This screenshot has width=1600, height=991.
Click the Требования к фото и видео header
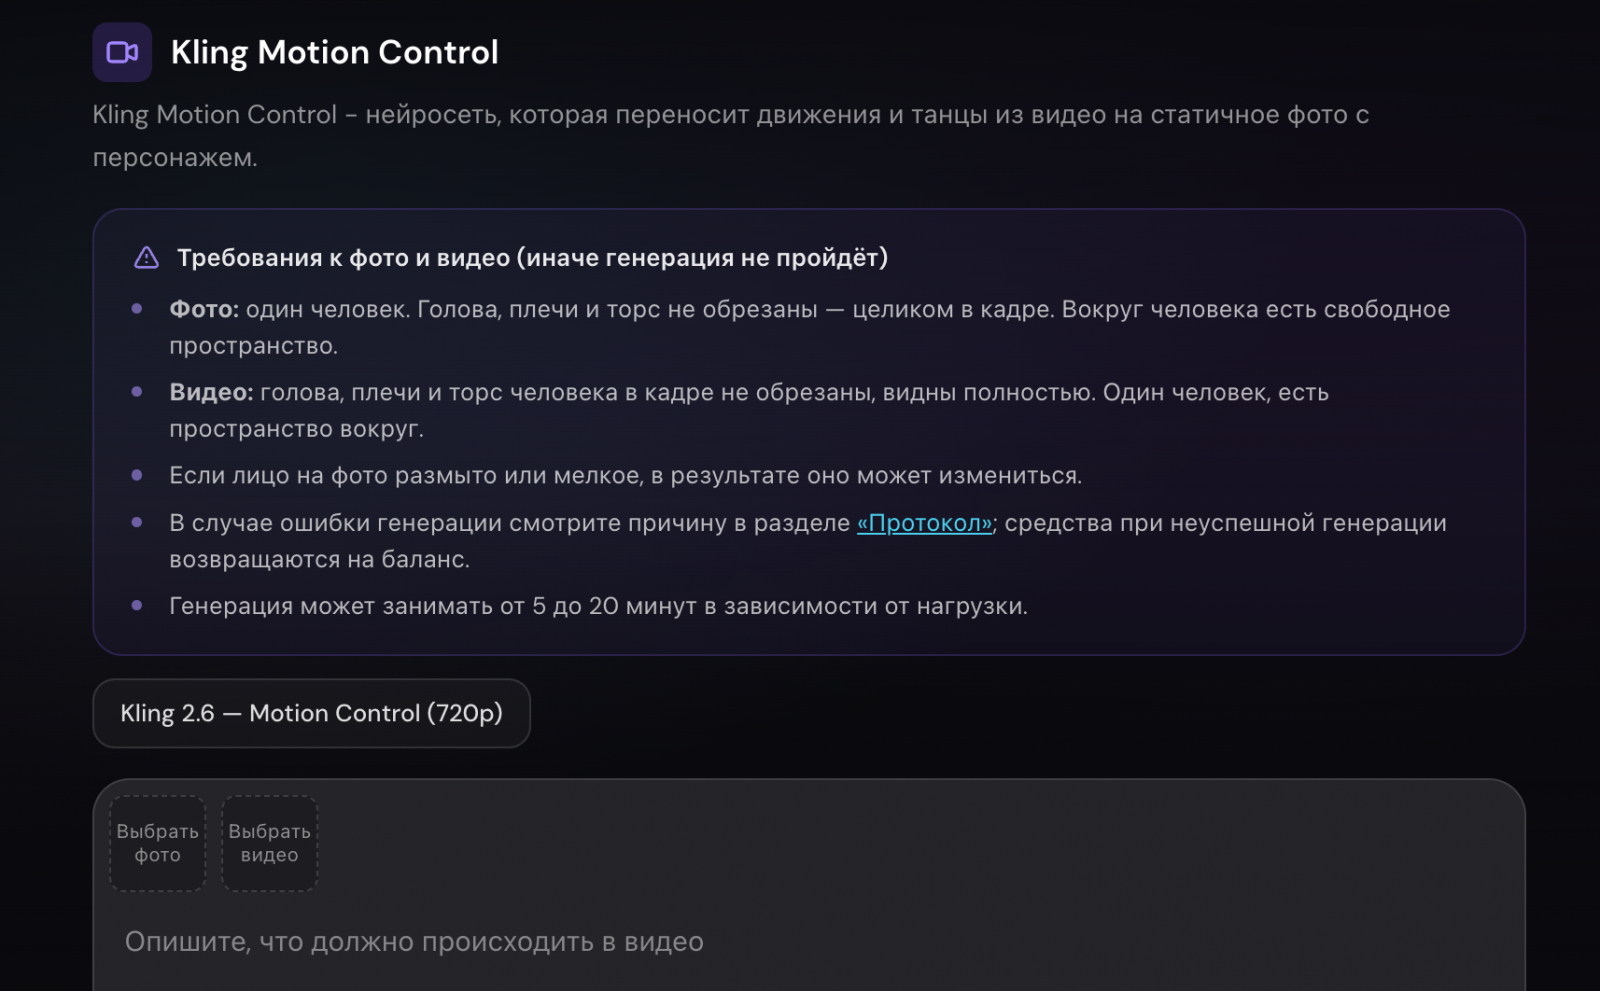(x=533, y=257)
